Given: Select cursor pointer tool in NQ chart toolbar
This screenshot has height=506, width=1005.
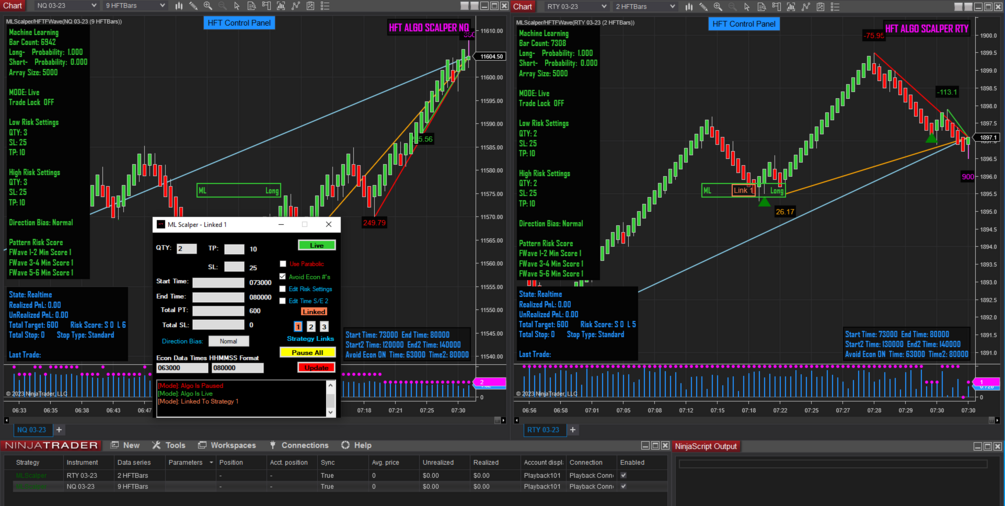Looking at the screenshot, I should [x=237, y=6].
